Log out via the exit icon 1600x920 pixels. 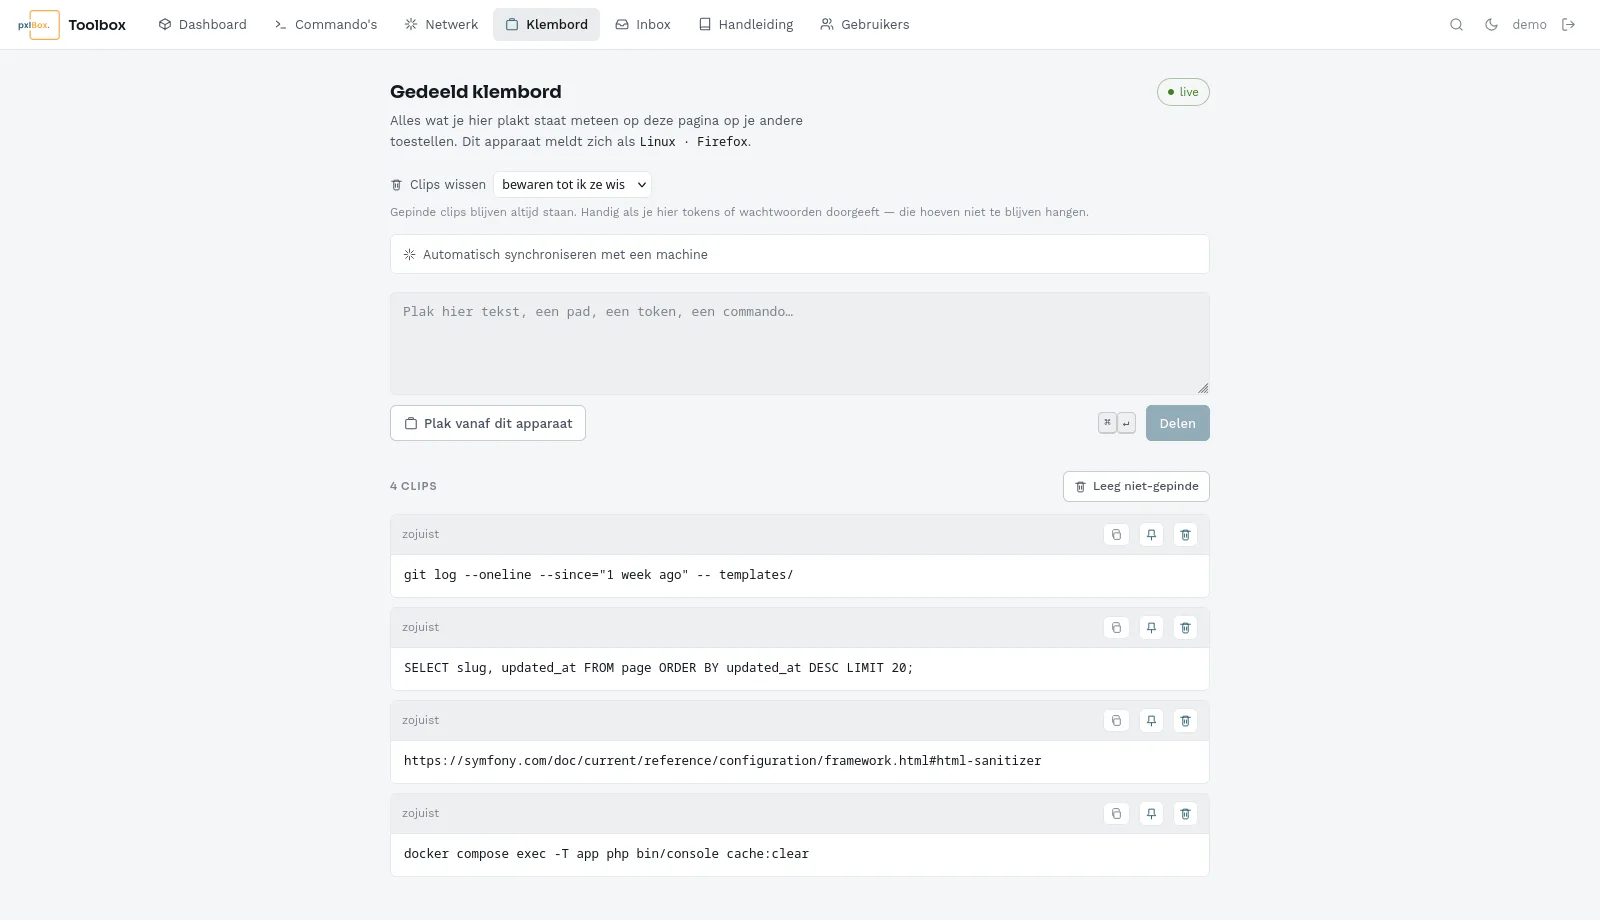tap(1568, 24)
